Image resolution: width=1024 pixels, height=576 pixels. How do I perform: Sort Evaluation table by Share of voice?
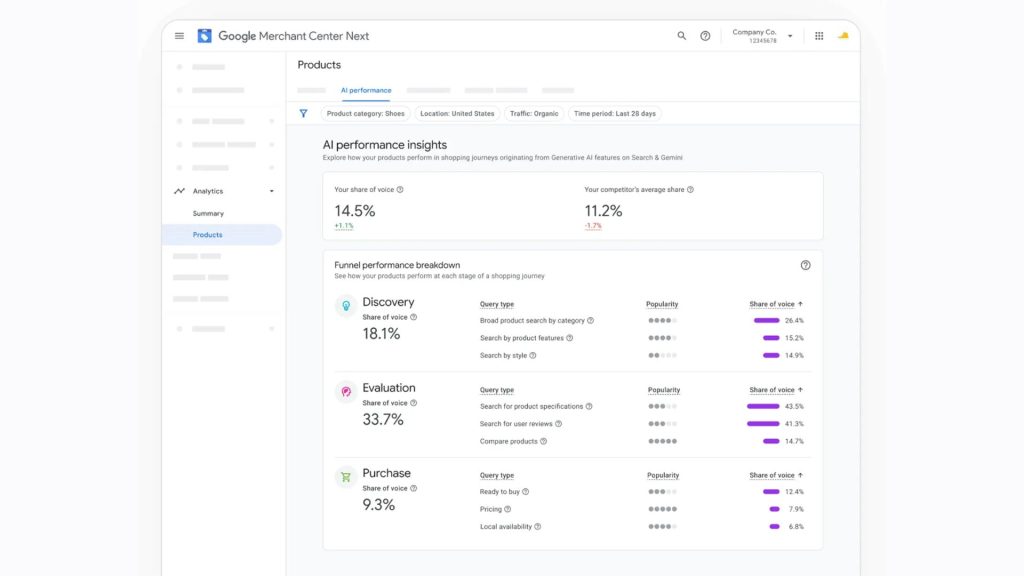tap(776, 390)
